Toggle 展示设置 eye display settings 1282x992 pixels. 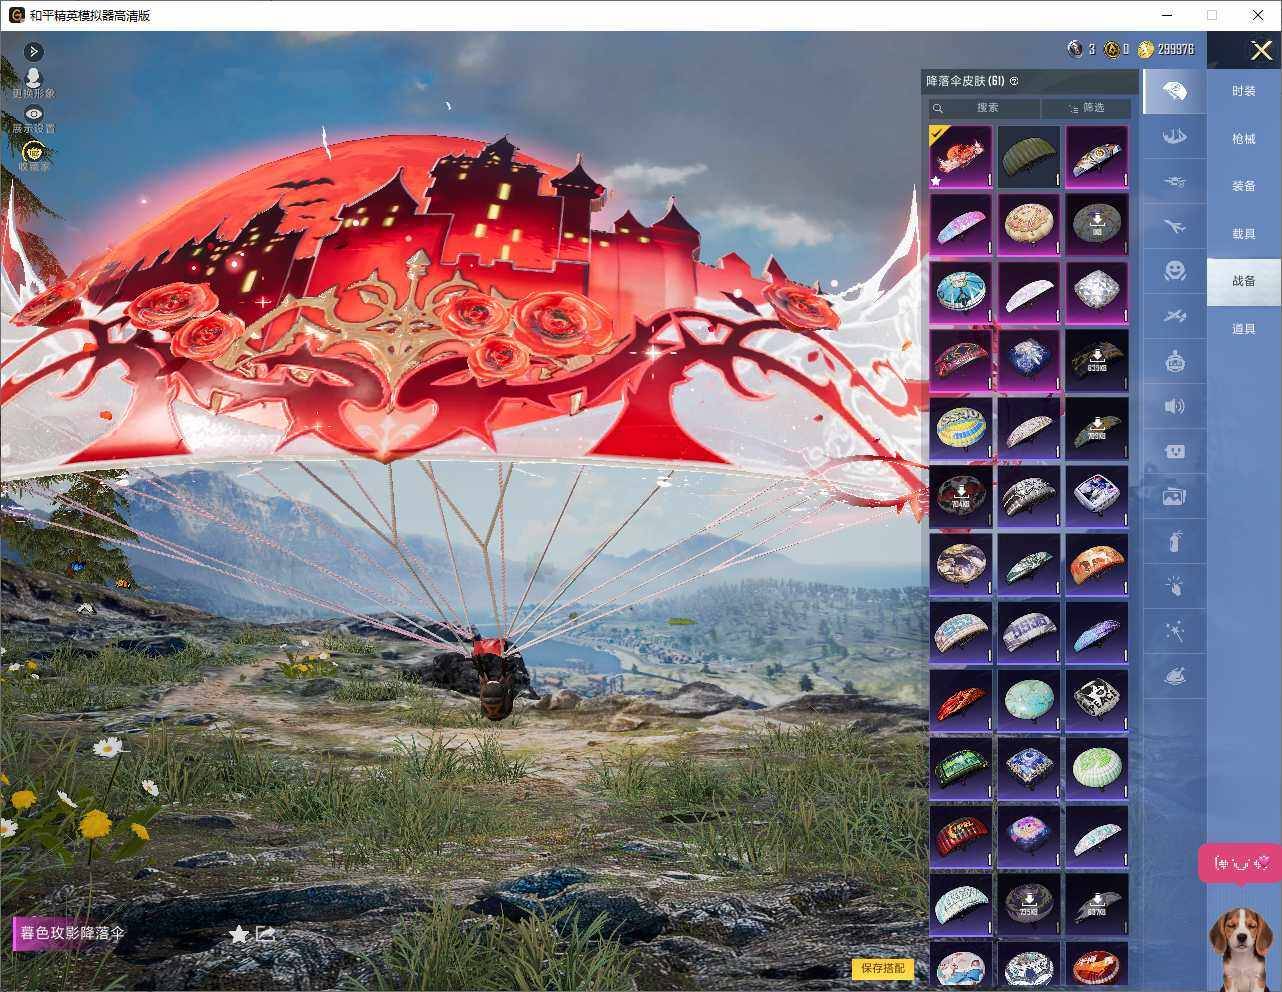click(x=33, y=119)
